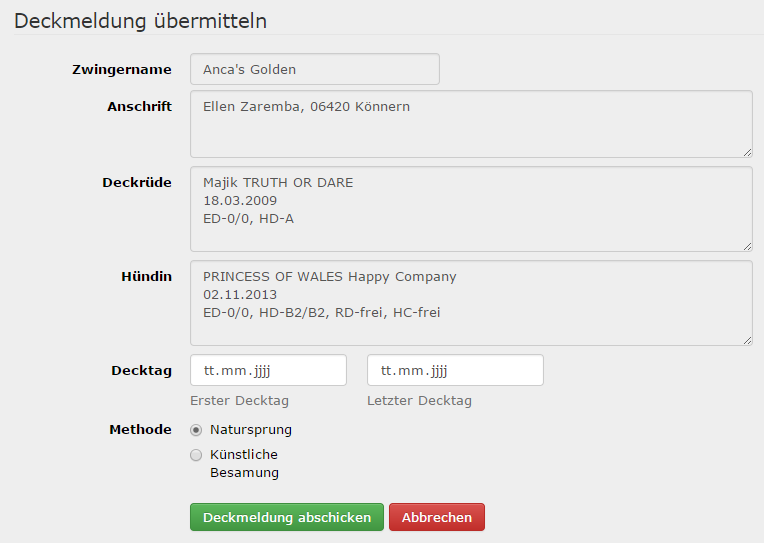Image resolution: width=764 pixels, height=543 pixels.
Task: Focus the Deckrüde text area
Action: [470, 209]
